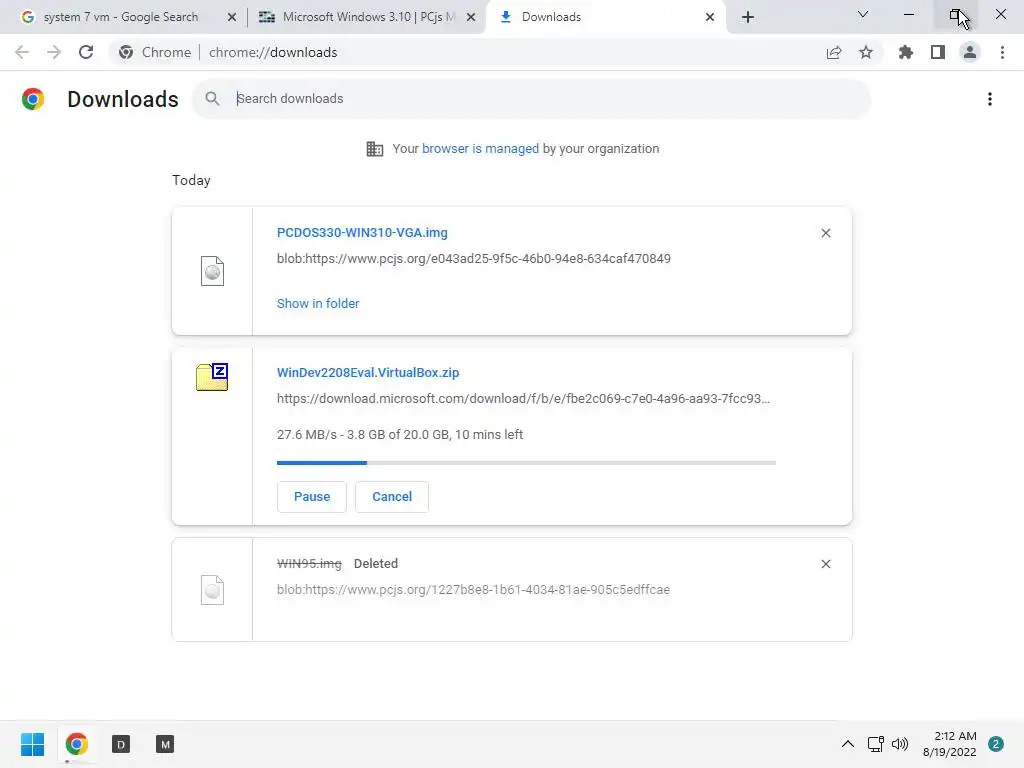Open the D app in the taskbar
This screenshot has height=768, width=1024.
[x=121, y=744]
